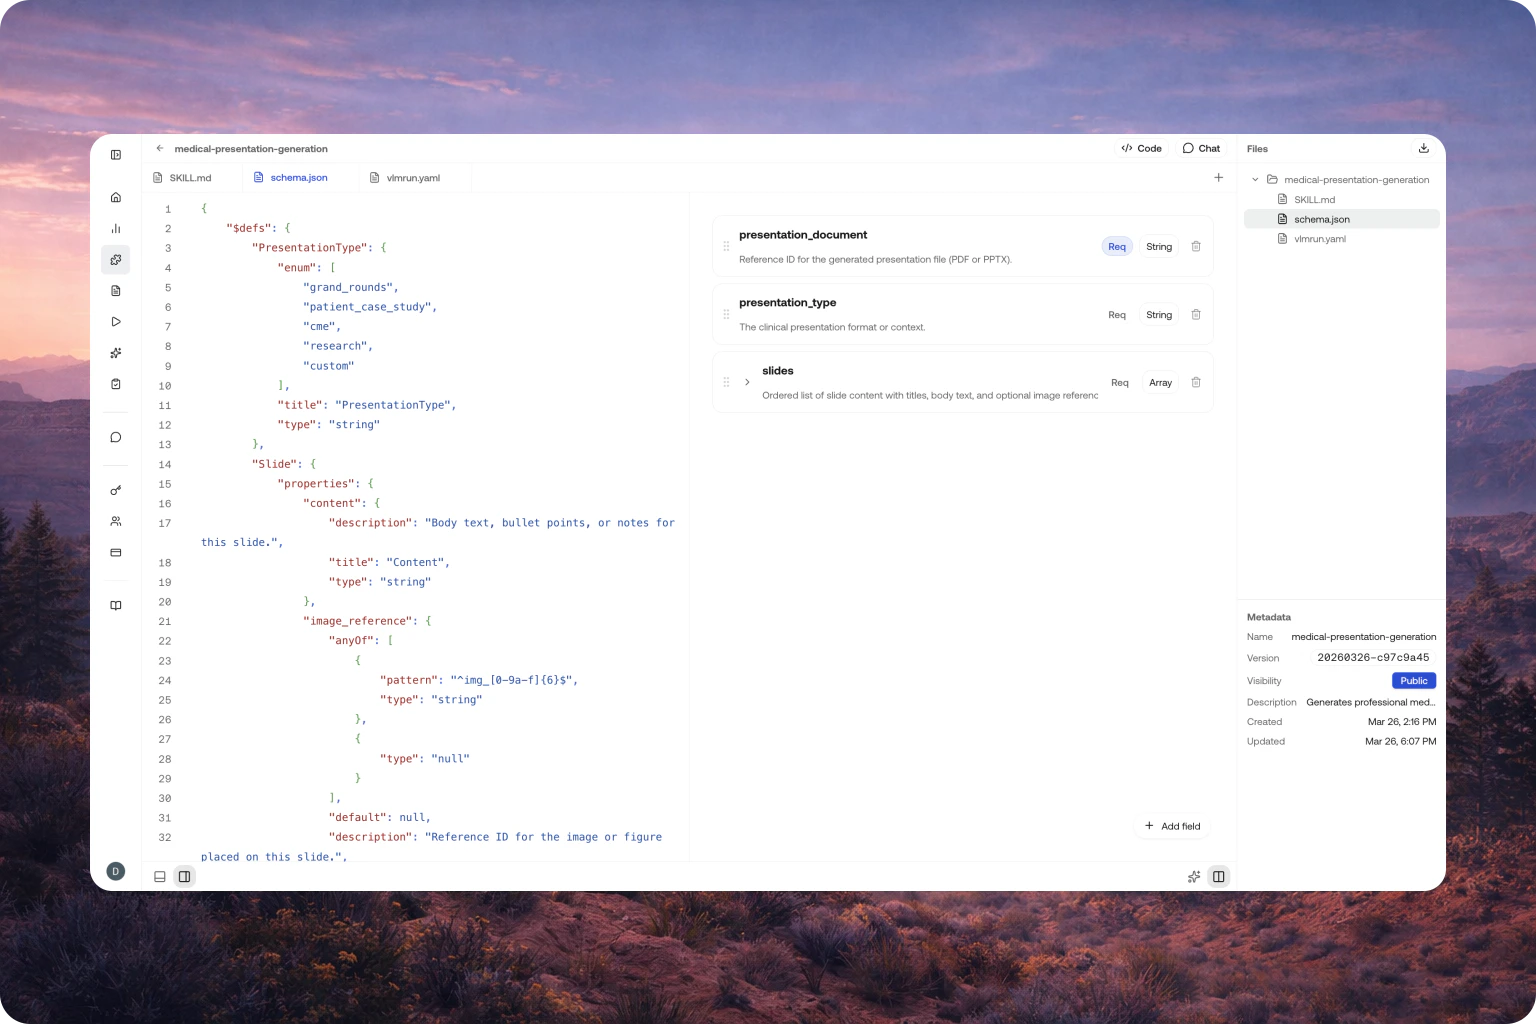The width and height of the screenshot is (1536, 1024).
Task: Go back using the arrow beside the title
Action: pyautogui.click(x=159, y=148)
